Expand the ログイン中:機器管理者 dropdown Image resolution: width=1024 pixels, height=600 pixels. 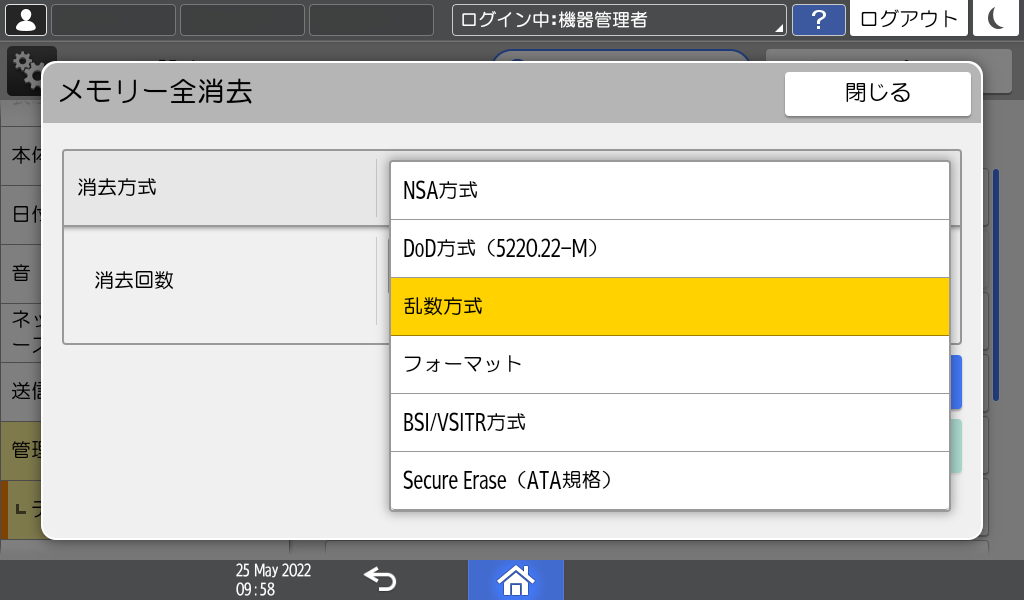pyautogui.click(x=619, y=19)
